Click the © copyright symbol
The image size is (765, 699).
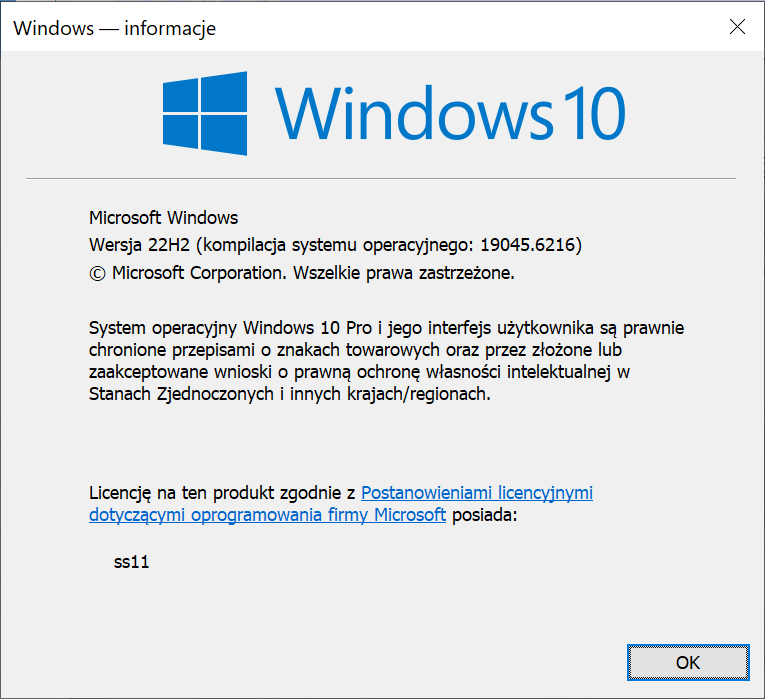[x=97, y=272]
